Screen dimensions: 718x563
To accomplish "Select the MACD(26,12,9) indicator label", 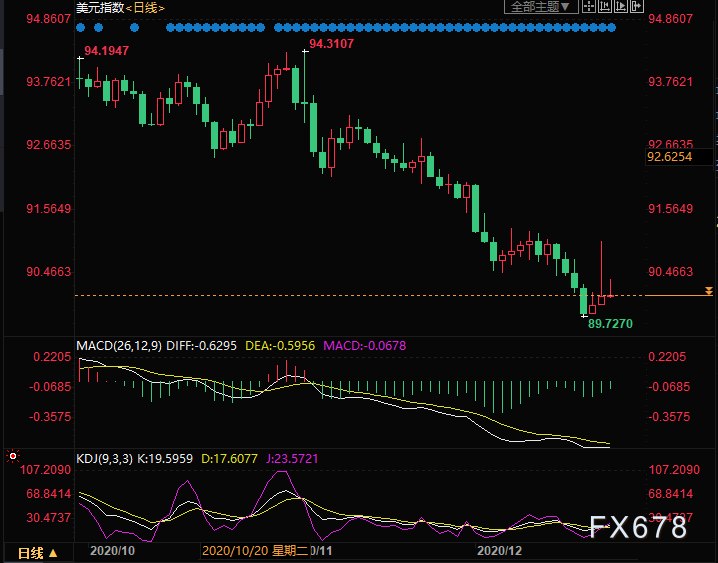I will (x=122, y=346).
